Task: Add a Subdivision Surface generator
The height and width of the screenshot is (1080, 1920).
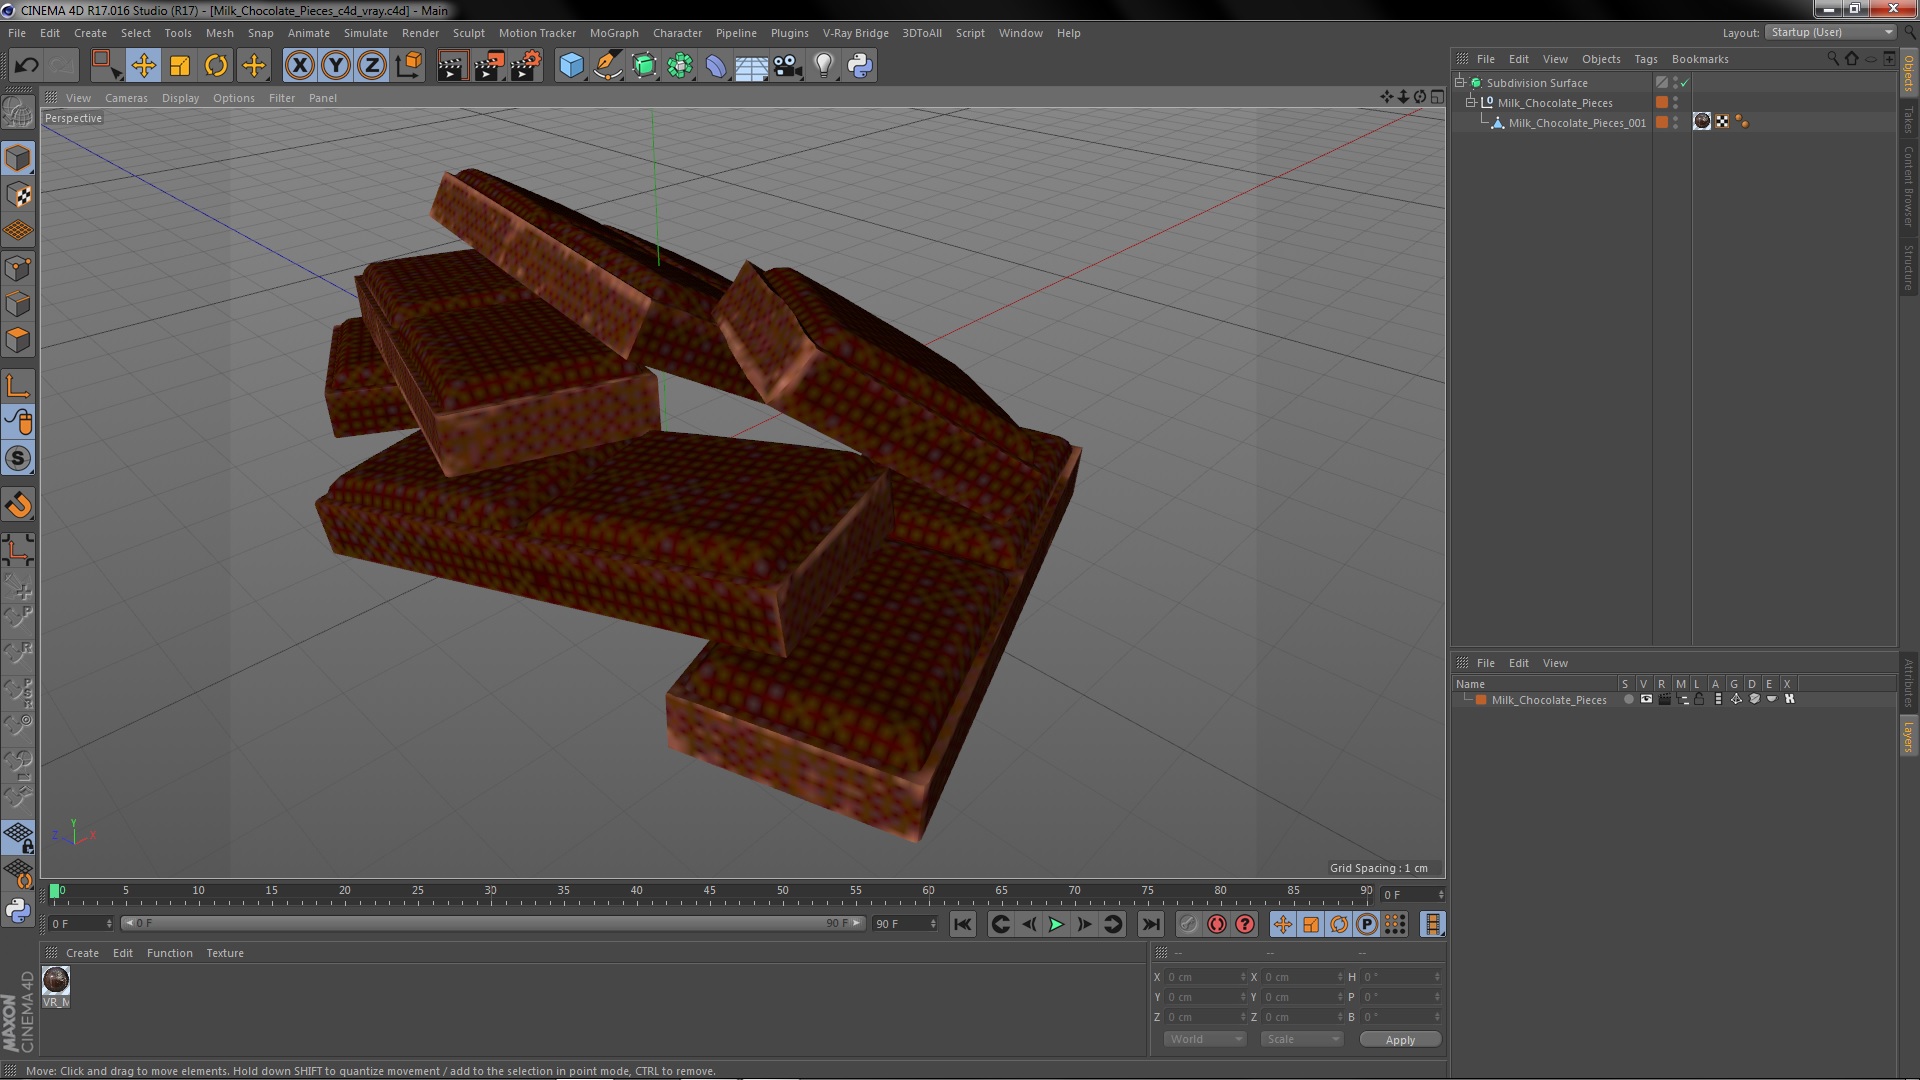Action: pos(644,66)
